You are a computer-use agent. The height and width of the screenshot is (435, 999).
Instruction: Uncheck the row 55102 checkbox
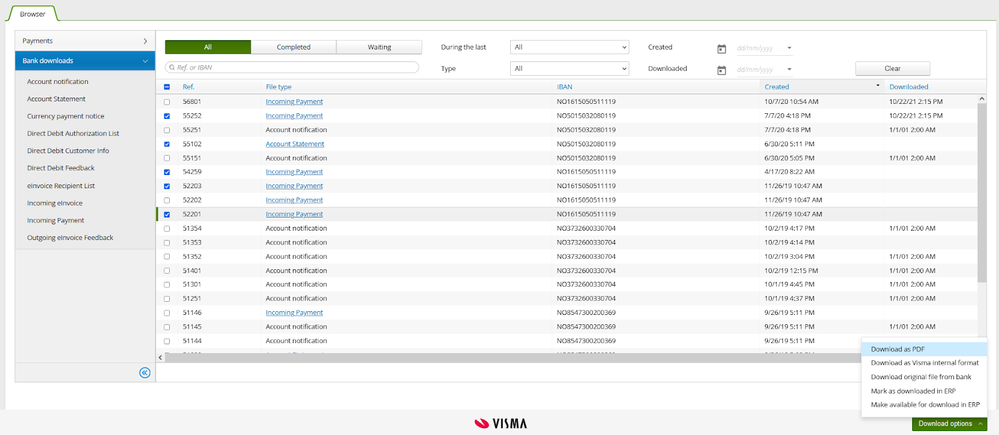pyautogui.click(x=167, y=144)
